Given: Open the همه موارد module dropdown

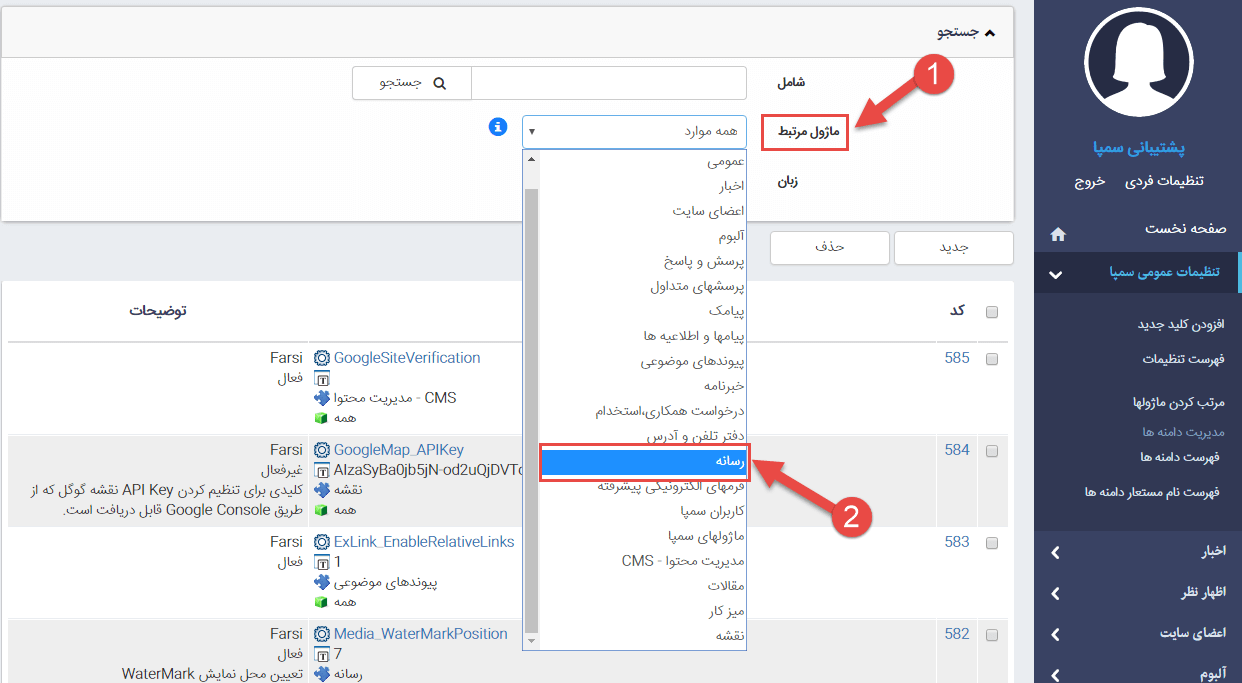Looking at the screenshot, I should (634, 131).
